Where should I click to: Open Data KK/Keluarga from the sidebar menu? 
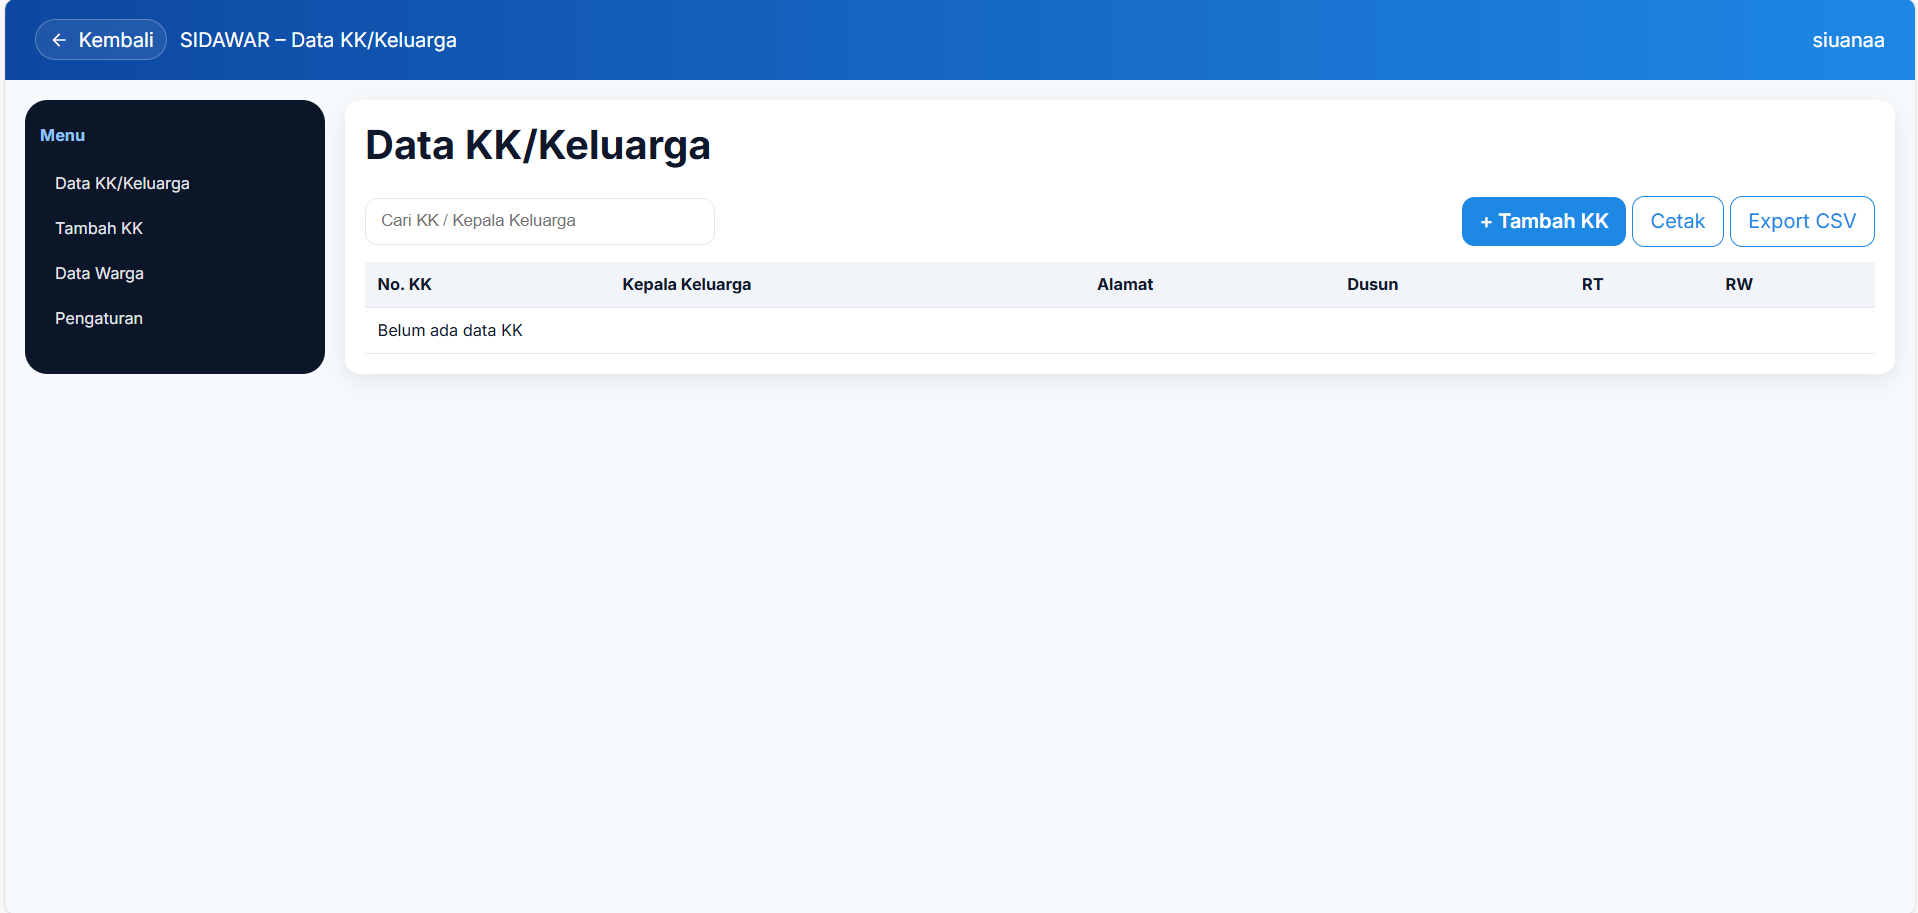click(x=122, y=183)
